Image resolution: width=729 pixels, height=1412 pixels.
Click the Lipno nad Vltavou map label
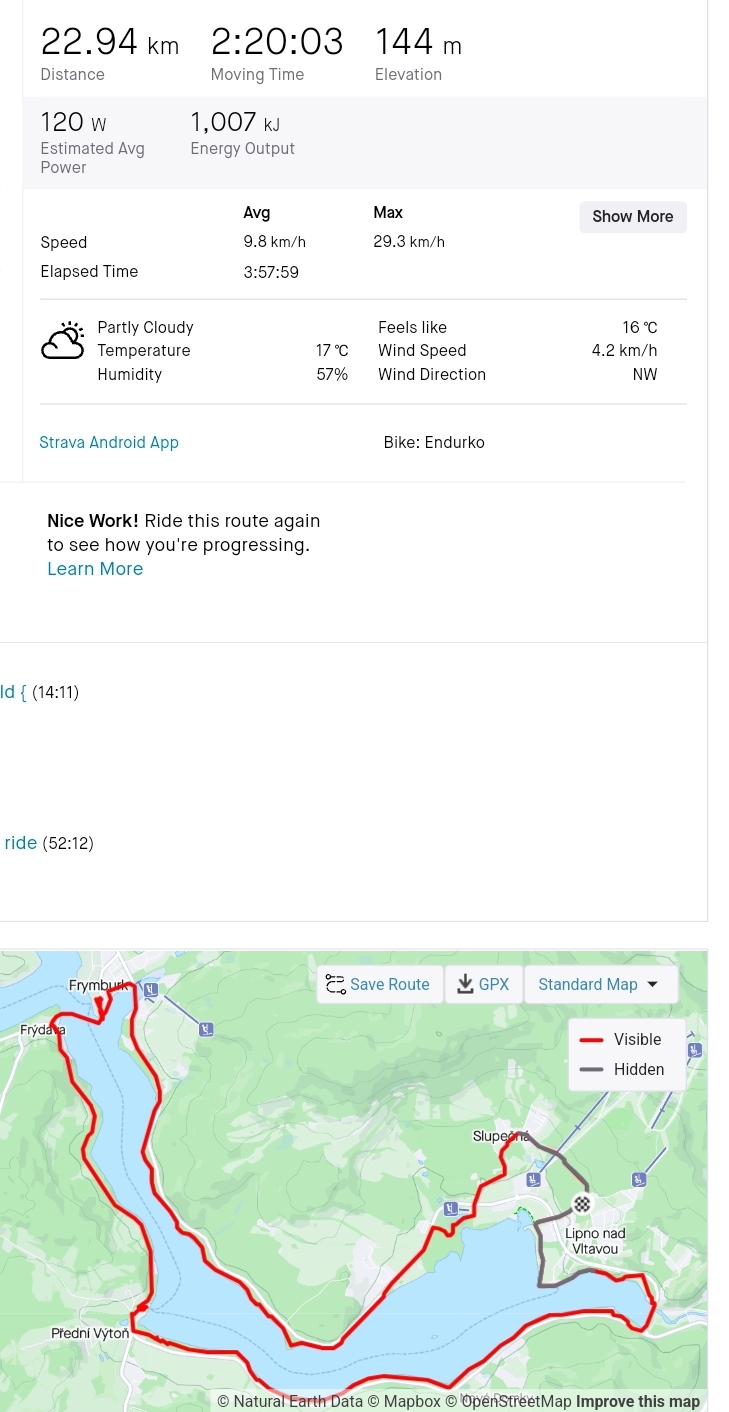(595, 1241)
